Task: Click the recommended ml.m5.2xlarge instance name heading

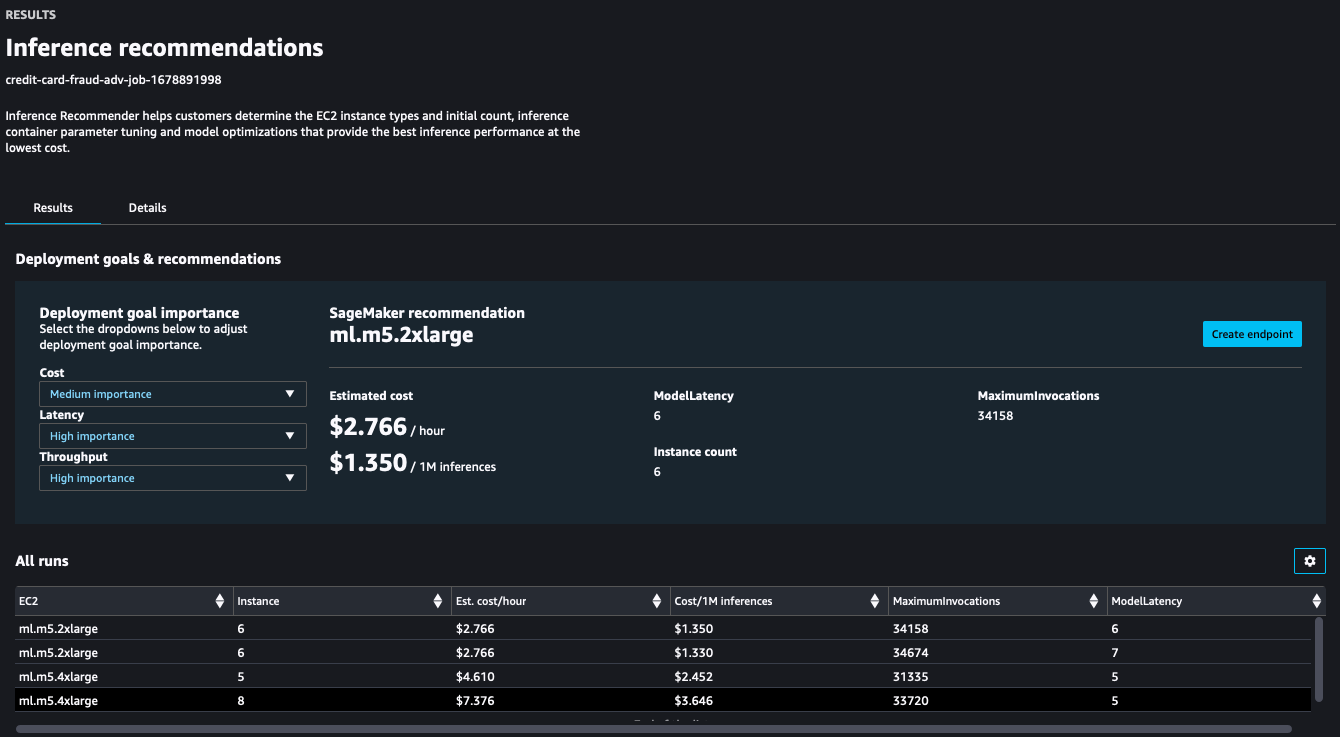Action: coord(402,335)
